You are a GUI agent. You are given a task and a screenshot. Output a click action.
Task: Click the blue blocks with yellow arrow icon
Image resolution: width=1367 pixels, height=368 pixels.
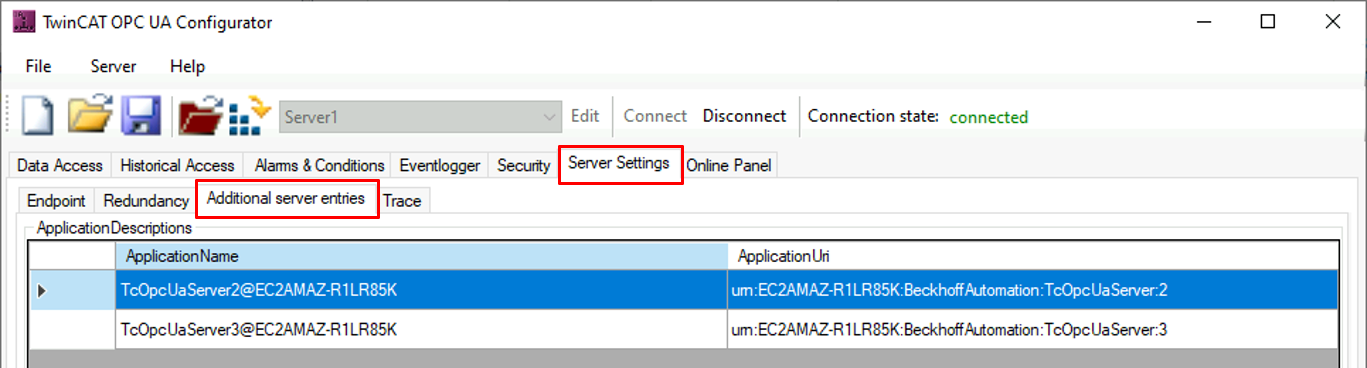tap(250, 115)
